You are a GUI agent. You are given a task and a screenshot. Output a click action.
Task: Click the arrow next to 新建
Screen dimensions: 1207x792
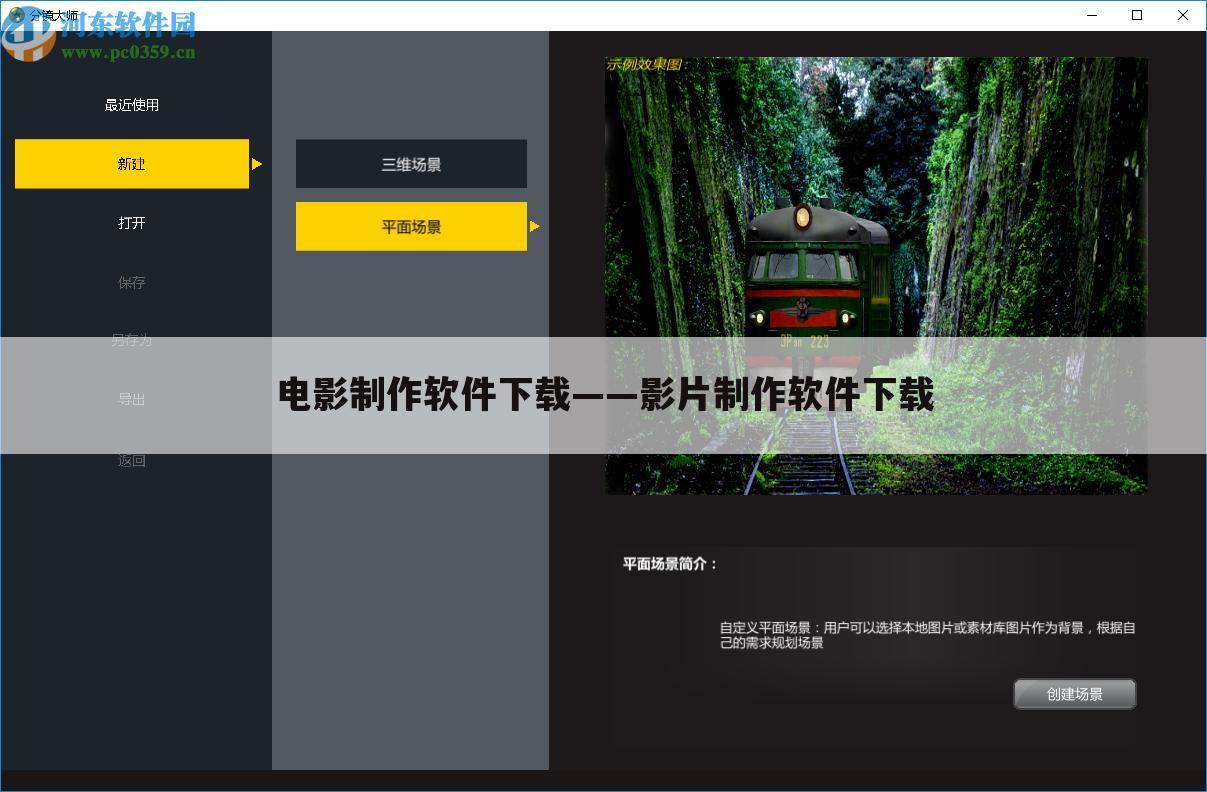point(257,164)
